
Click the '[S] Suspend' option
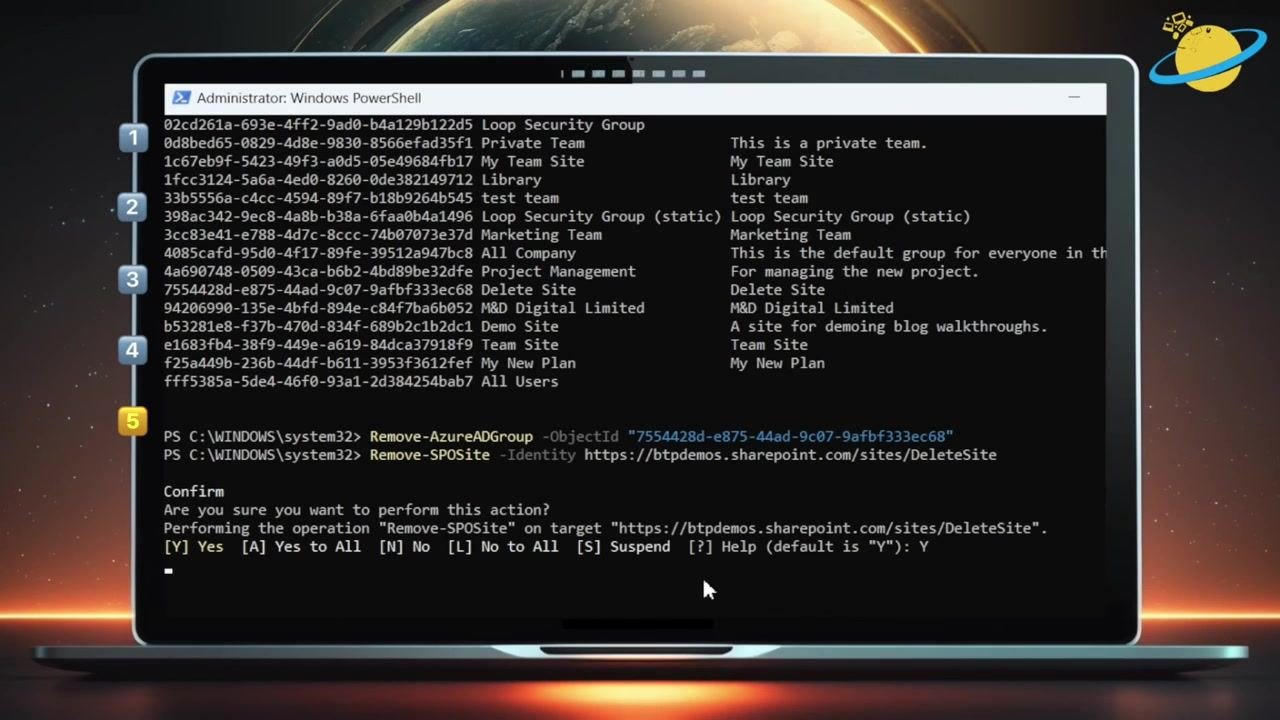coord(623,546)
